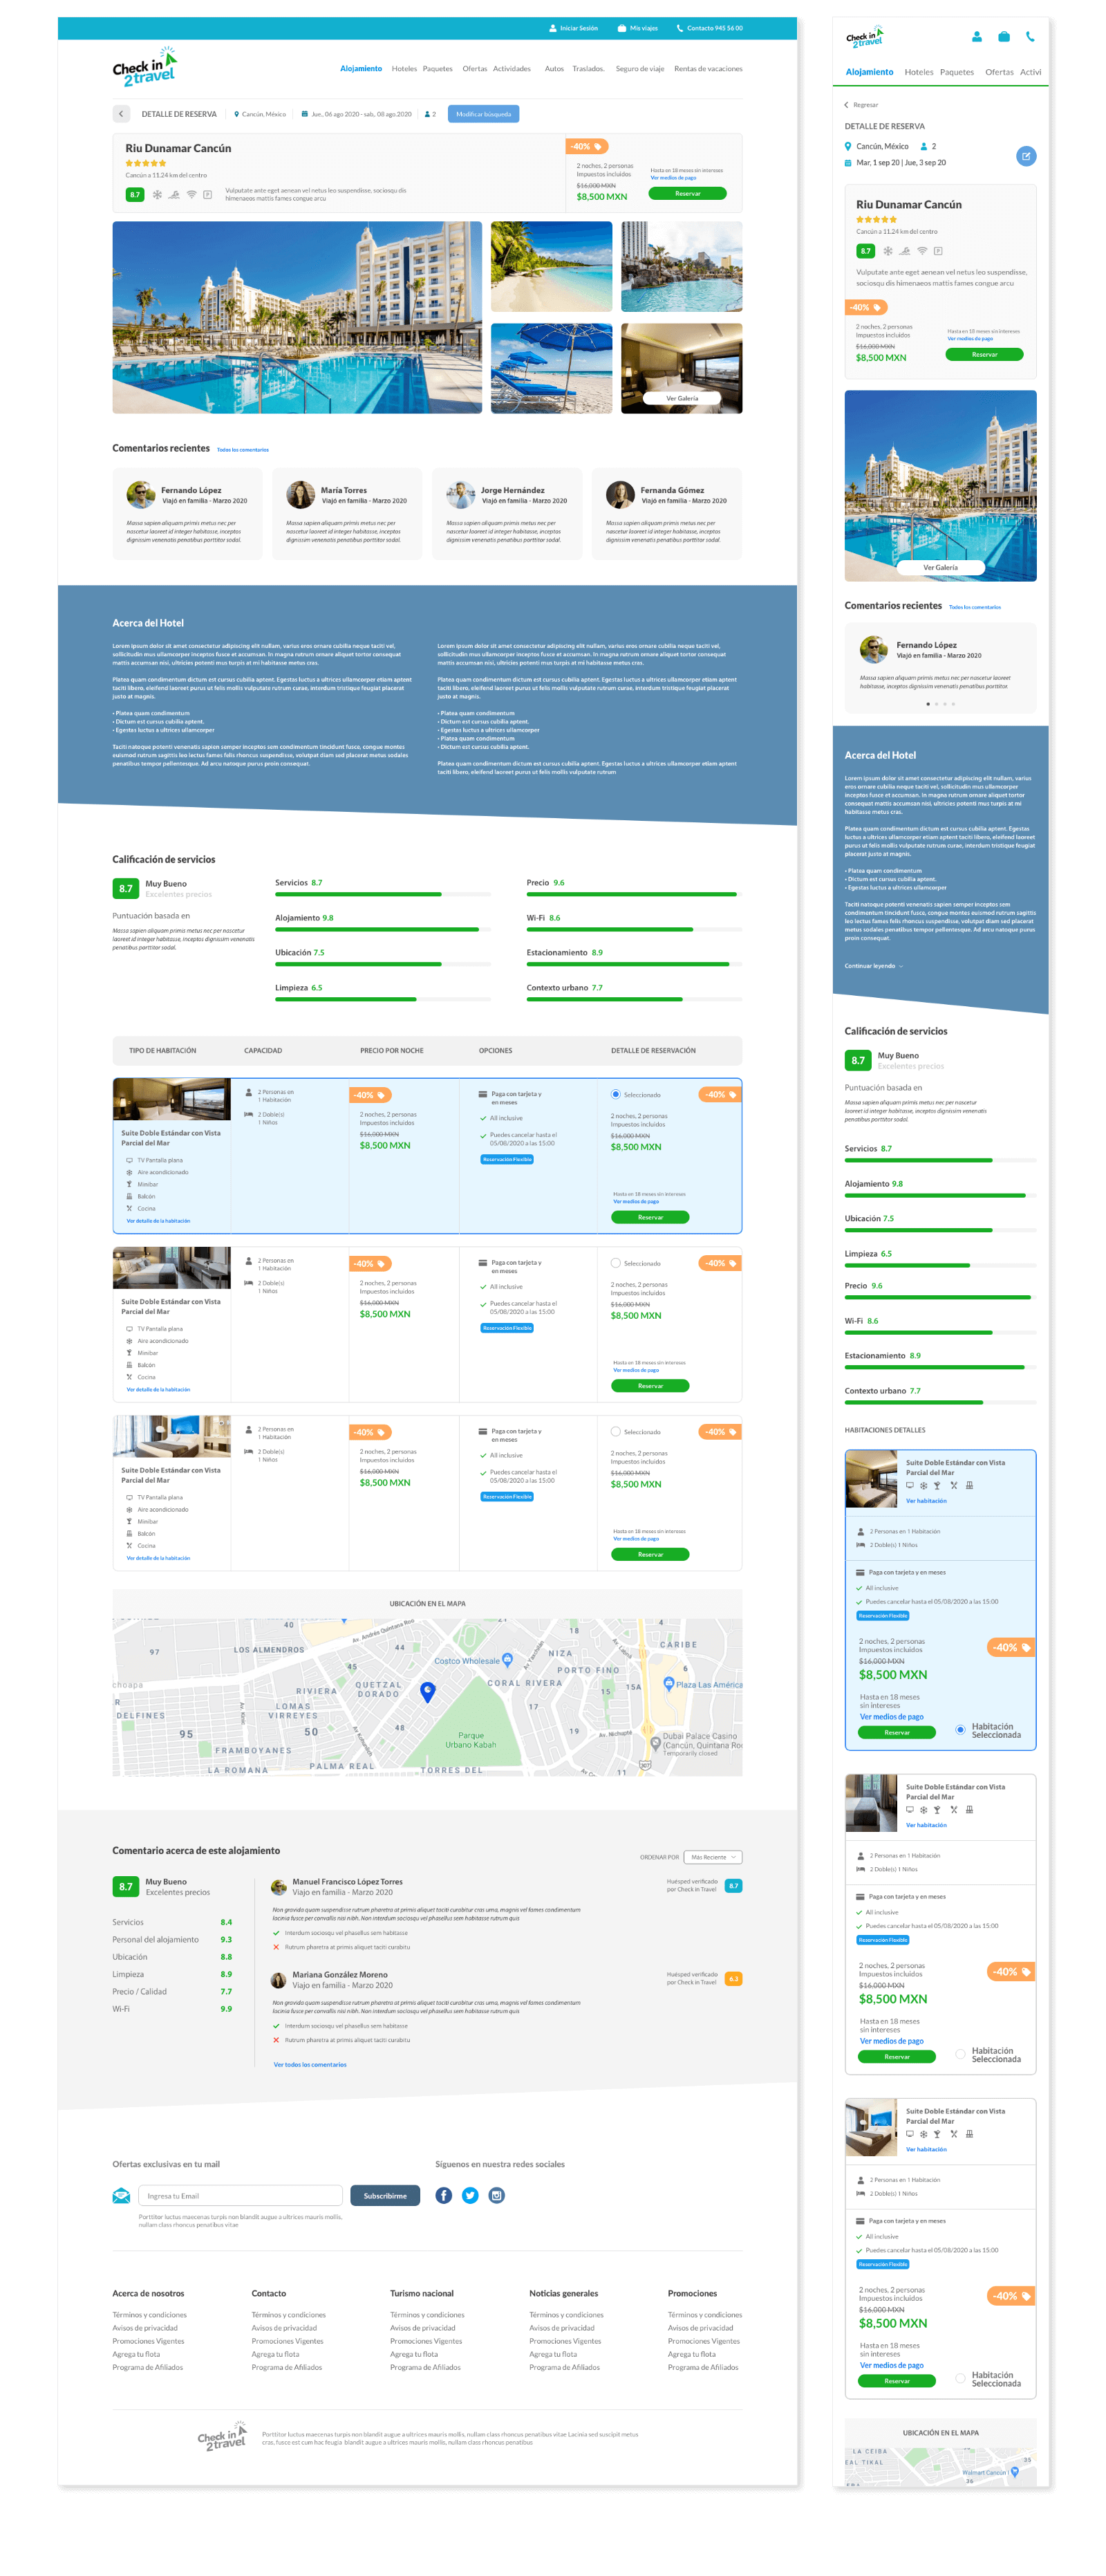
Task: Tap the mobile blue edit search icon
Action: pos(1025,156)
